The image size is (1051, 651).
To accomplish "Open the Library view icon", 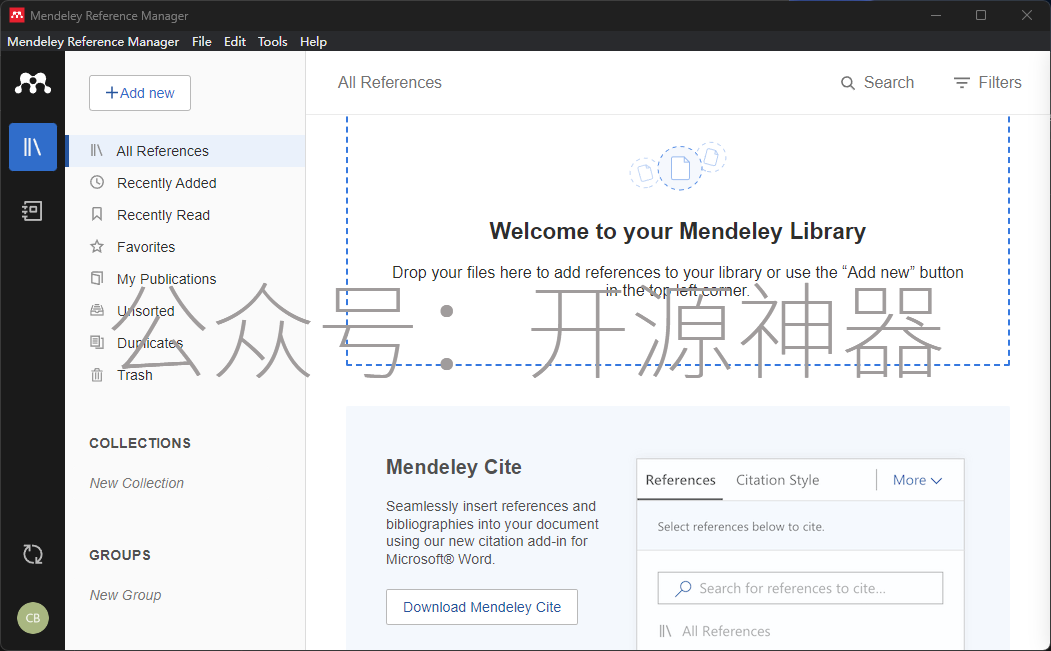I will 33,147.
